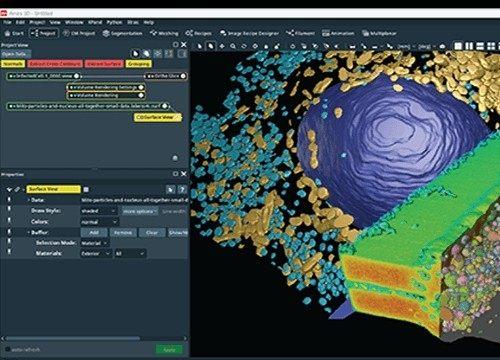Image resolution: width=500 pixels, height=360 pixels.
Task: Open the Edit menu
Action: pyautogui.click(x=20, y=22)
